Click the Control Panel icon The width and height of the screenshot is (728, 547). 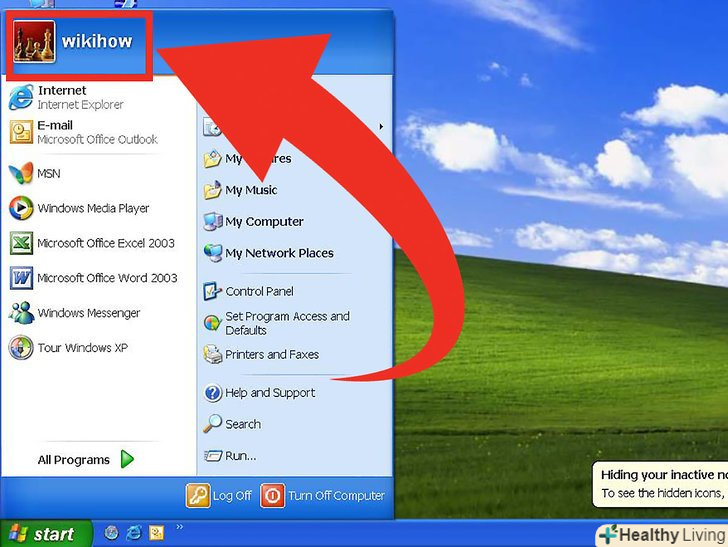[212, 291]
